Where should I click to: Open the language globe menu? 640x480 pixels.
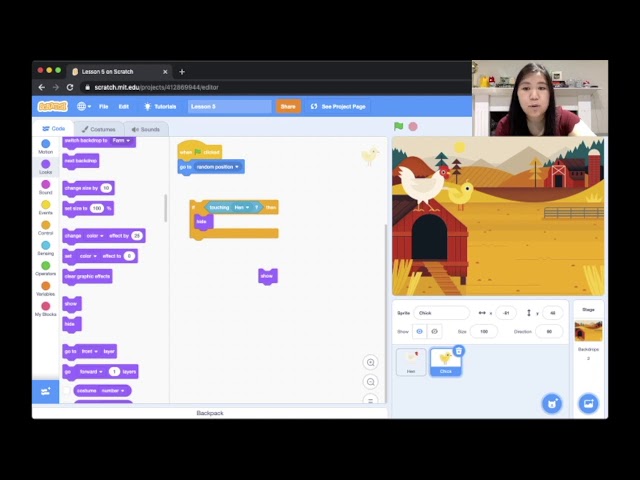(x=84, y=107)
